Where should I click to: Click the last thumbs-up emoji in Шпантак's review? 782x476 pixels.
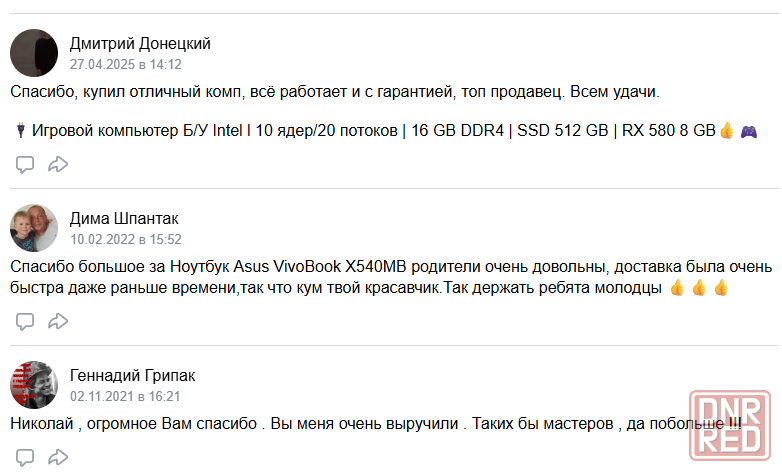[x=721, y=288]
